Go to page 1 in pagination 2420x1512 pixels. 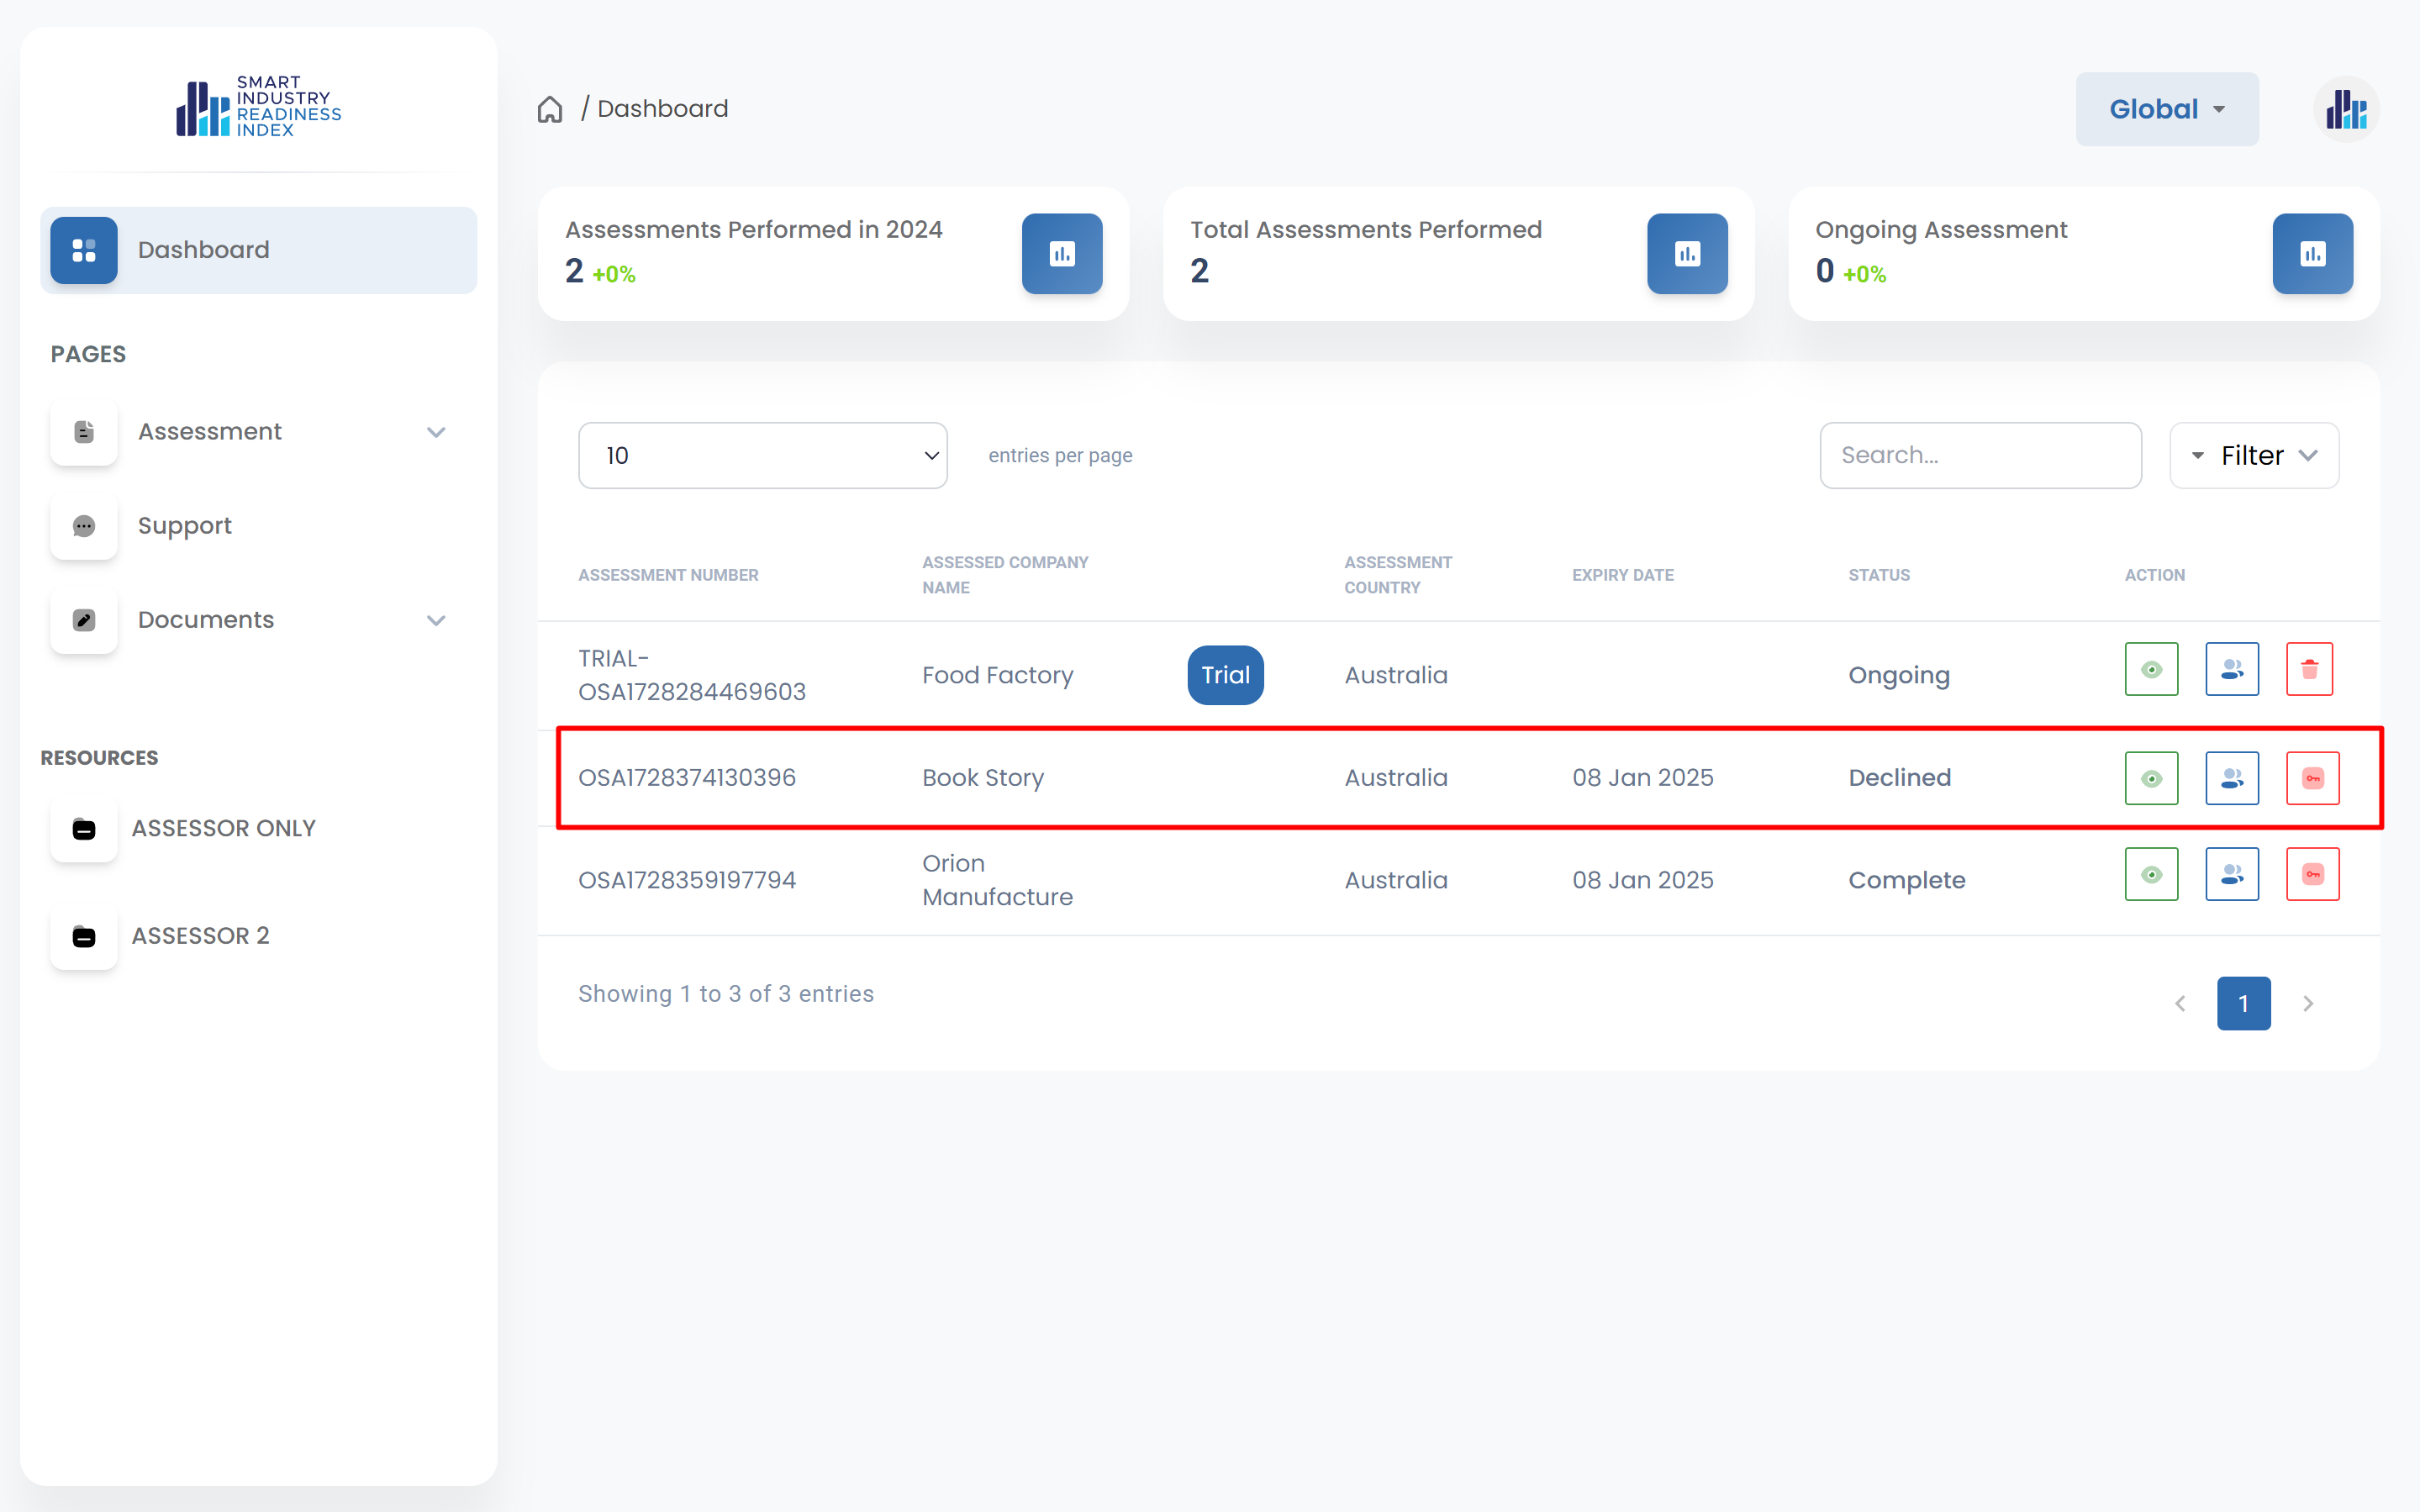(x=2243, y=1003)
